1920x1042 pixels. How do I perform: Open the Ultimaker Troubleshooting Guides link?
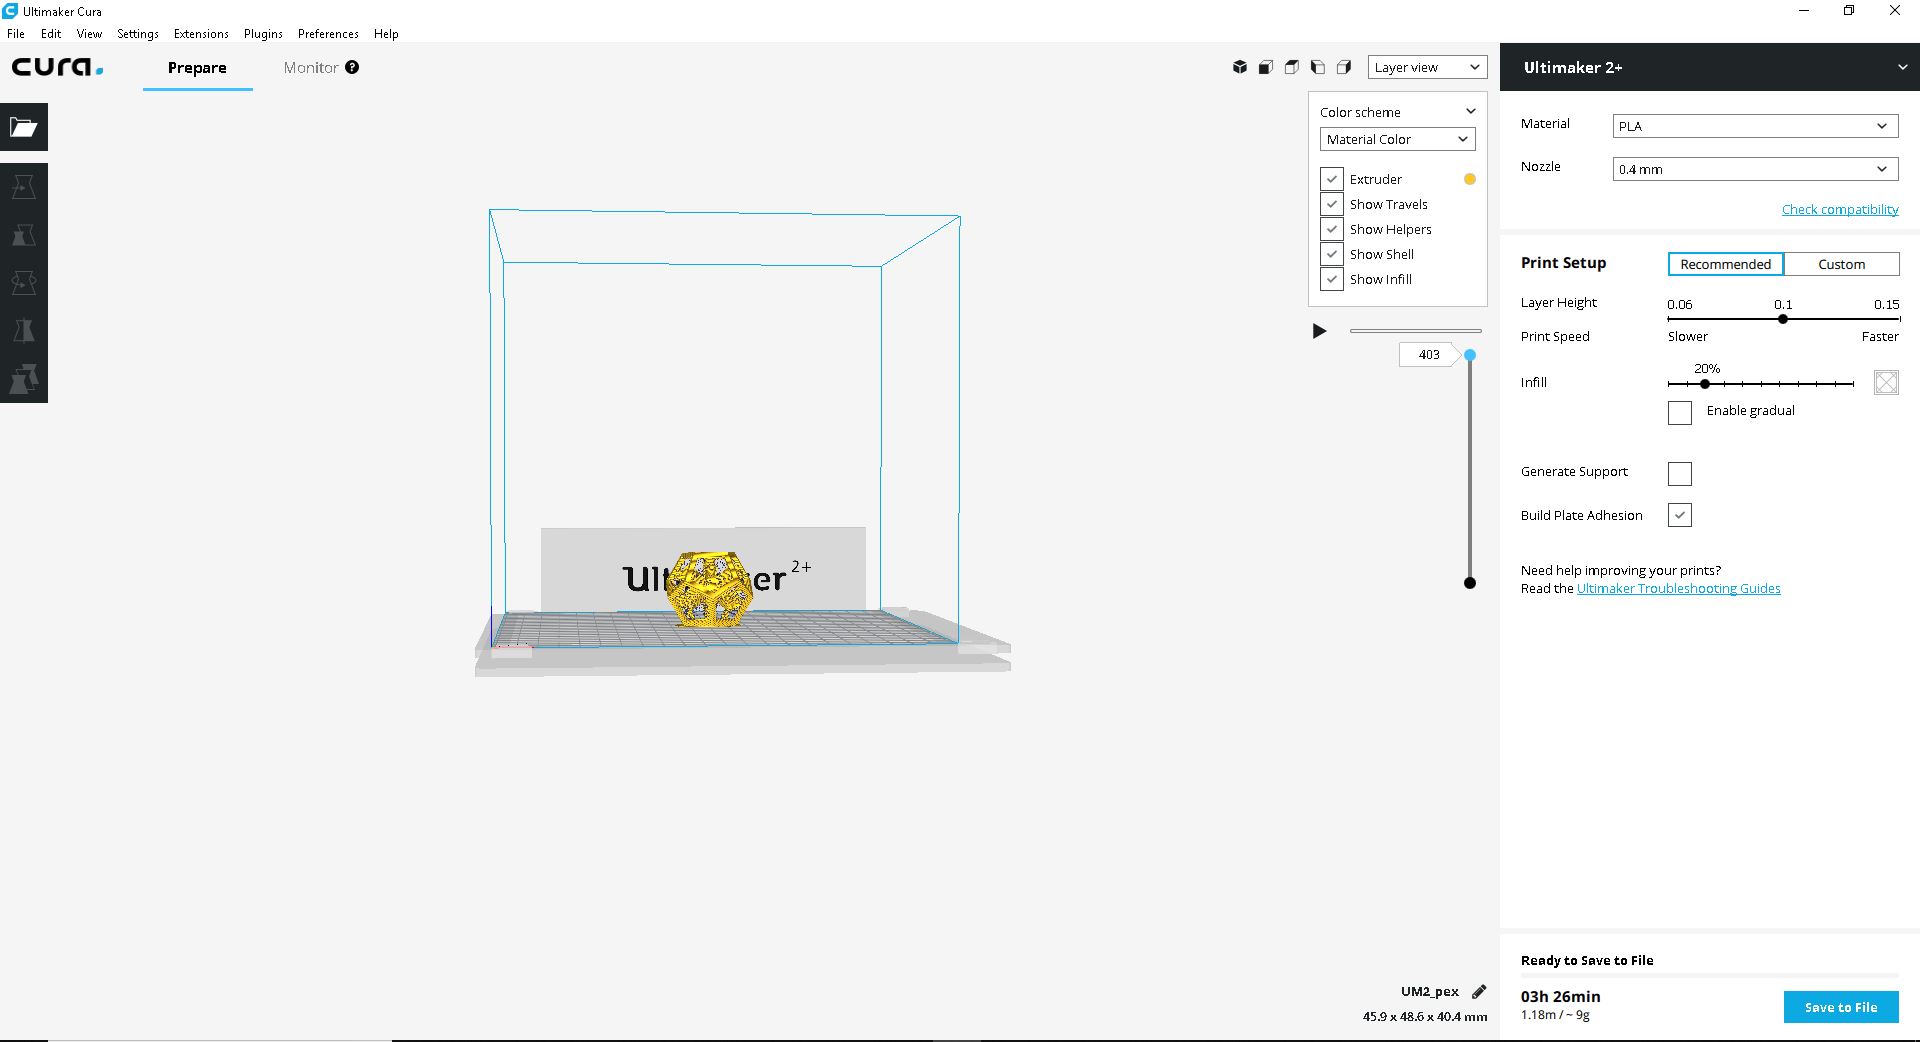coord(1679,588)
